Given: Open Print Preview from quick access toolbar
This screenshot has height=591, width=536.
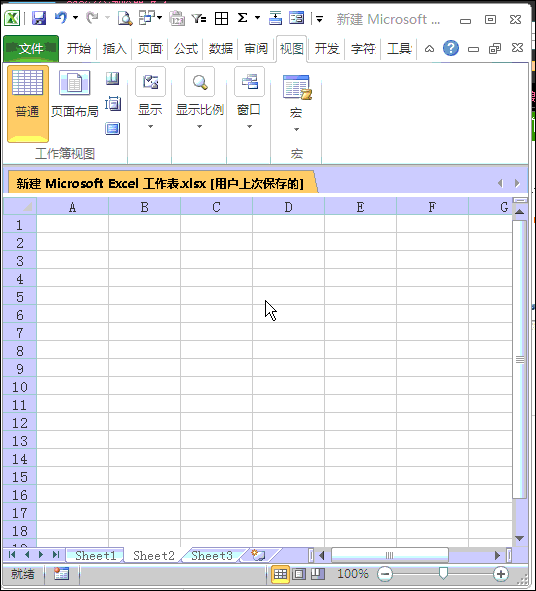Looking at the screenshot, I should [x=125, y=18].
